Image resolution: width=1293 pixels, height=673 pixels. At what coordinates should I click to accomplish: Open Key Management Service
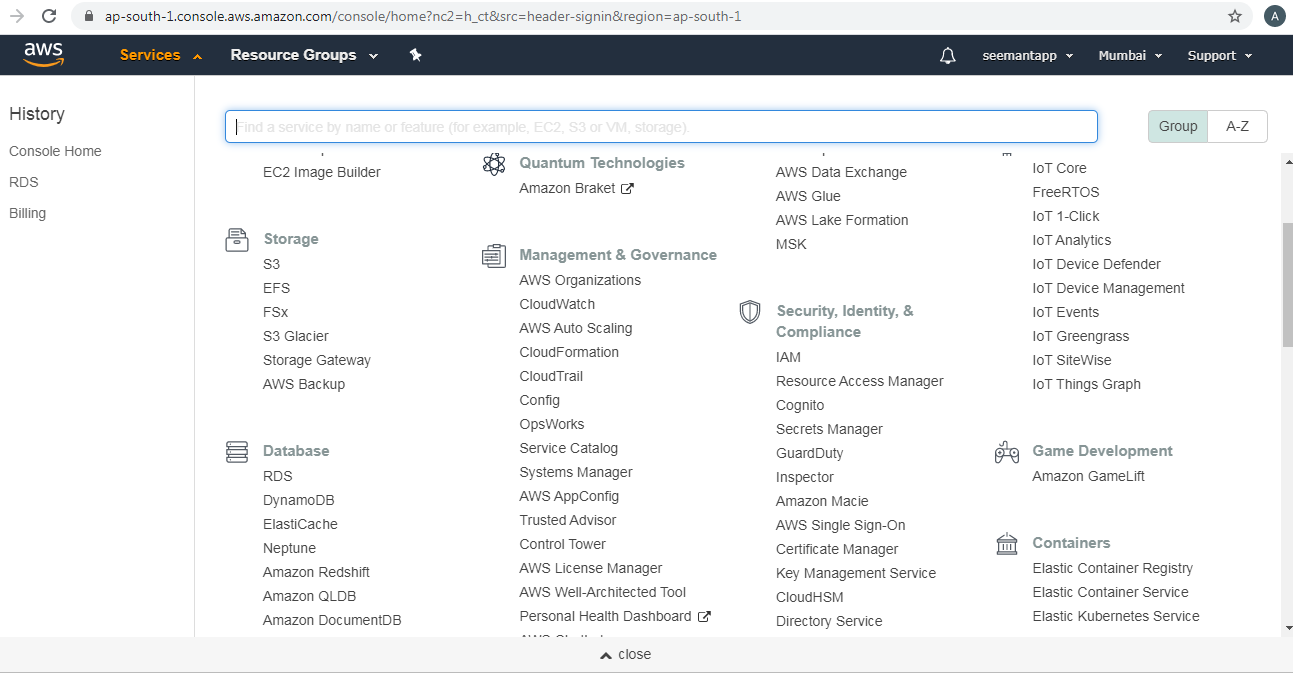(x=856, y=573)
